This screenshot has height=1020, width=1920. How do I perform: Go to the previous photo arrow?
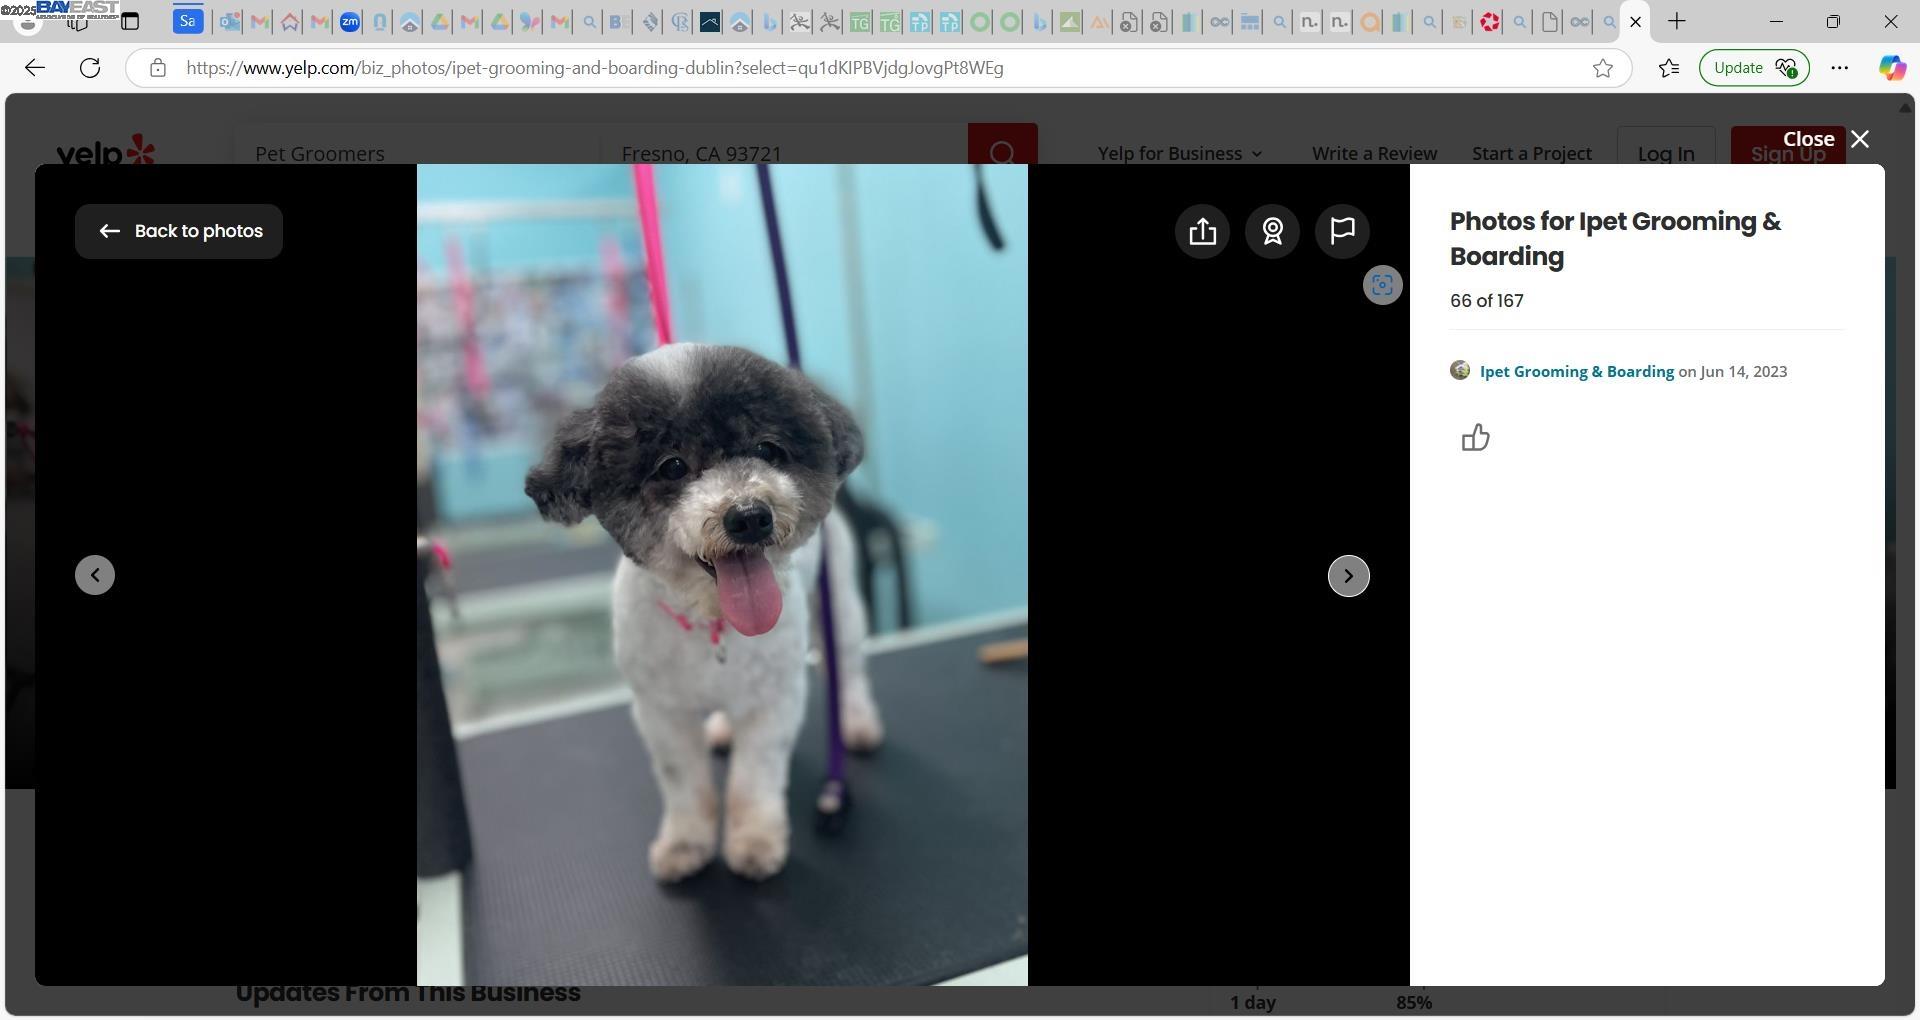(x=95, y=575)
